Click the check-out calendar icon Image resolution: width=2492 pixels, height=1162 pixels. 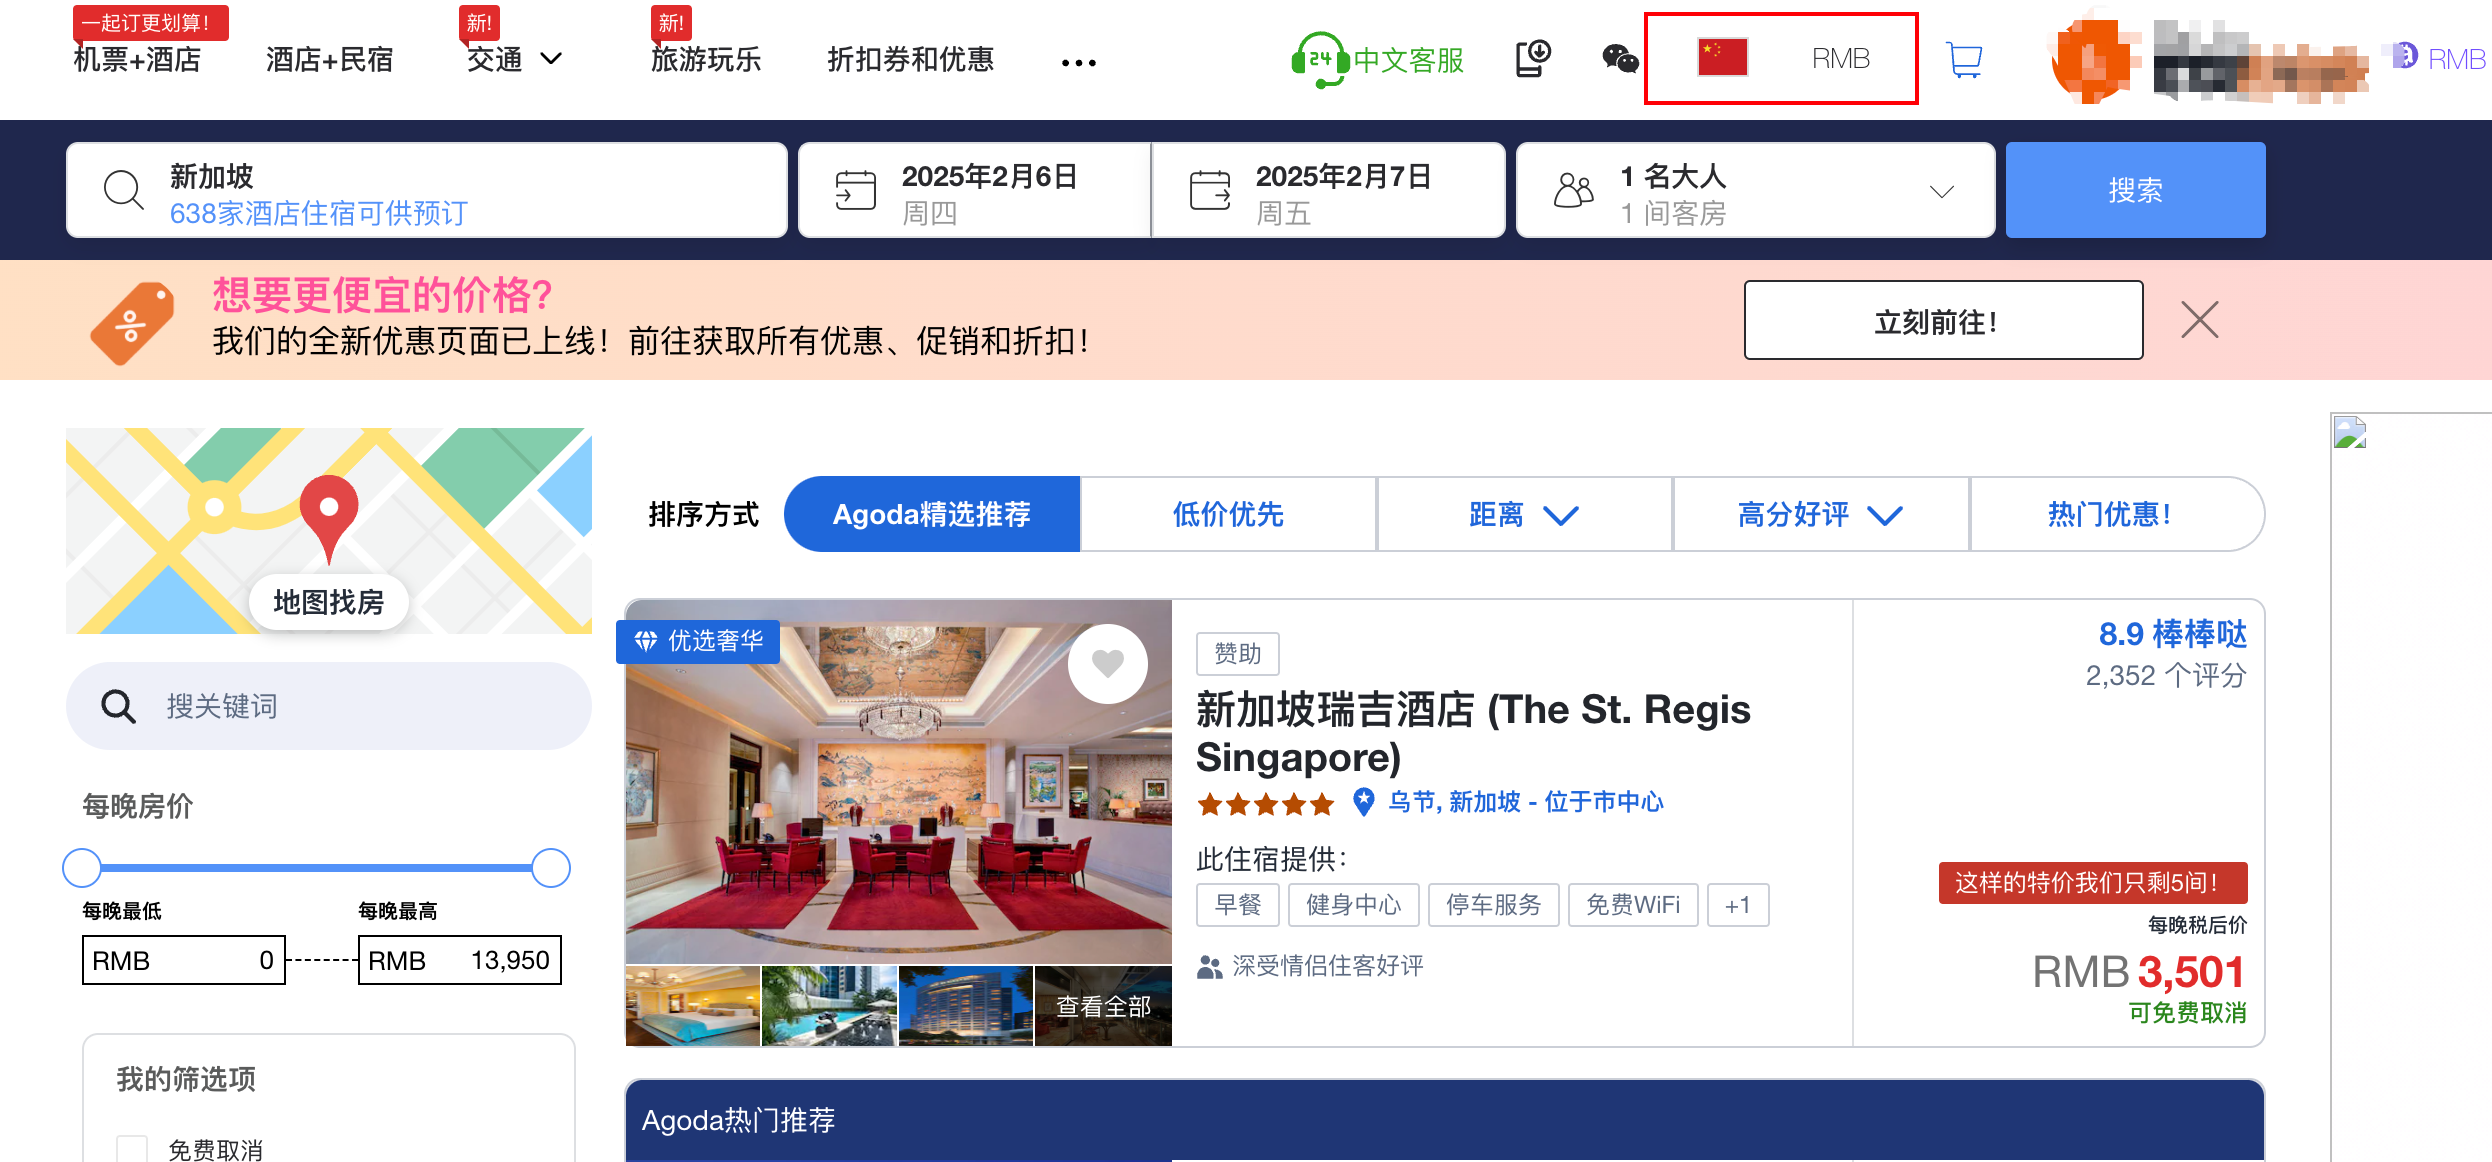[x=1210, y=190]
